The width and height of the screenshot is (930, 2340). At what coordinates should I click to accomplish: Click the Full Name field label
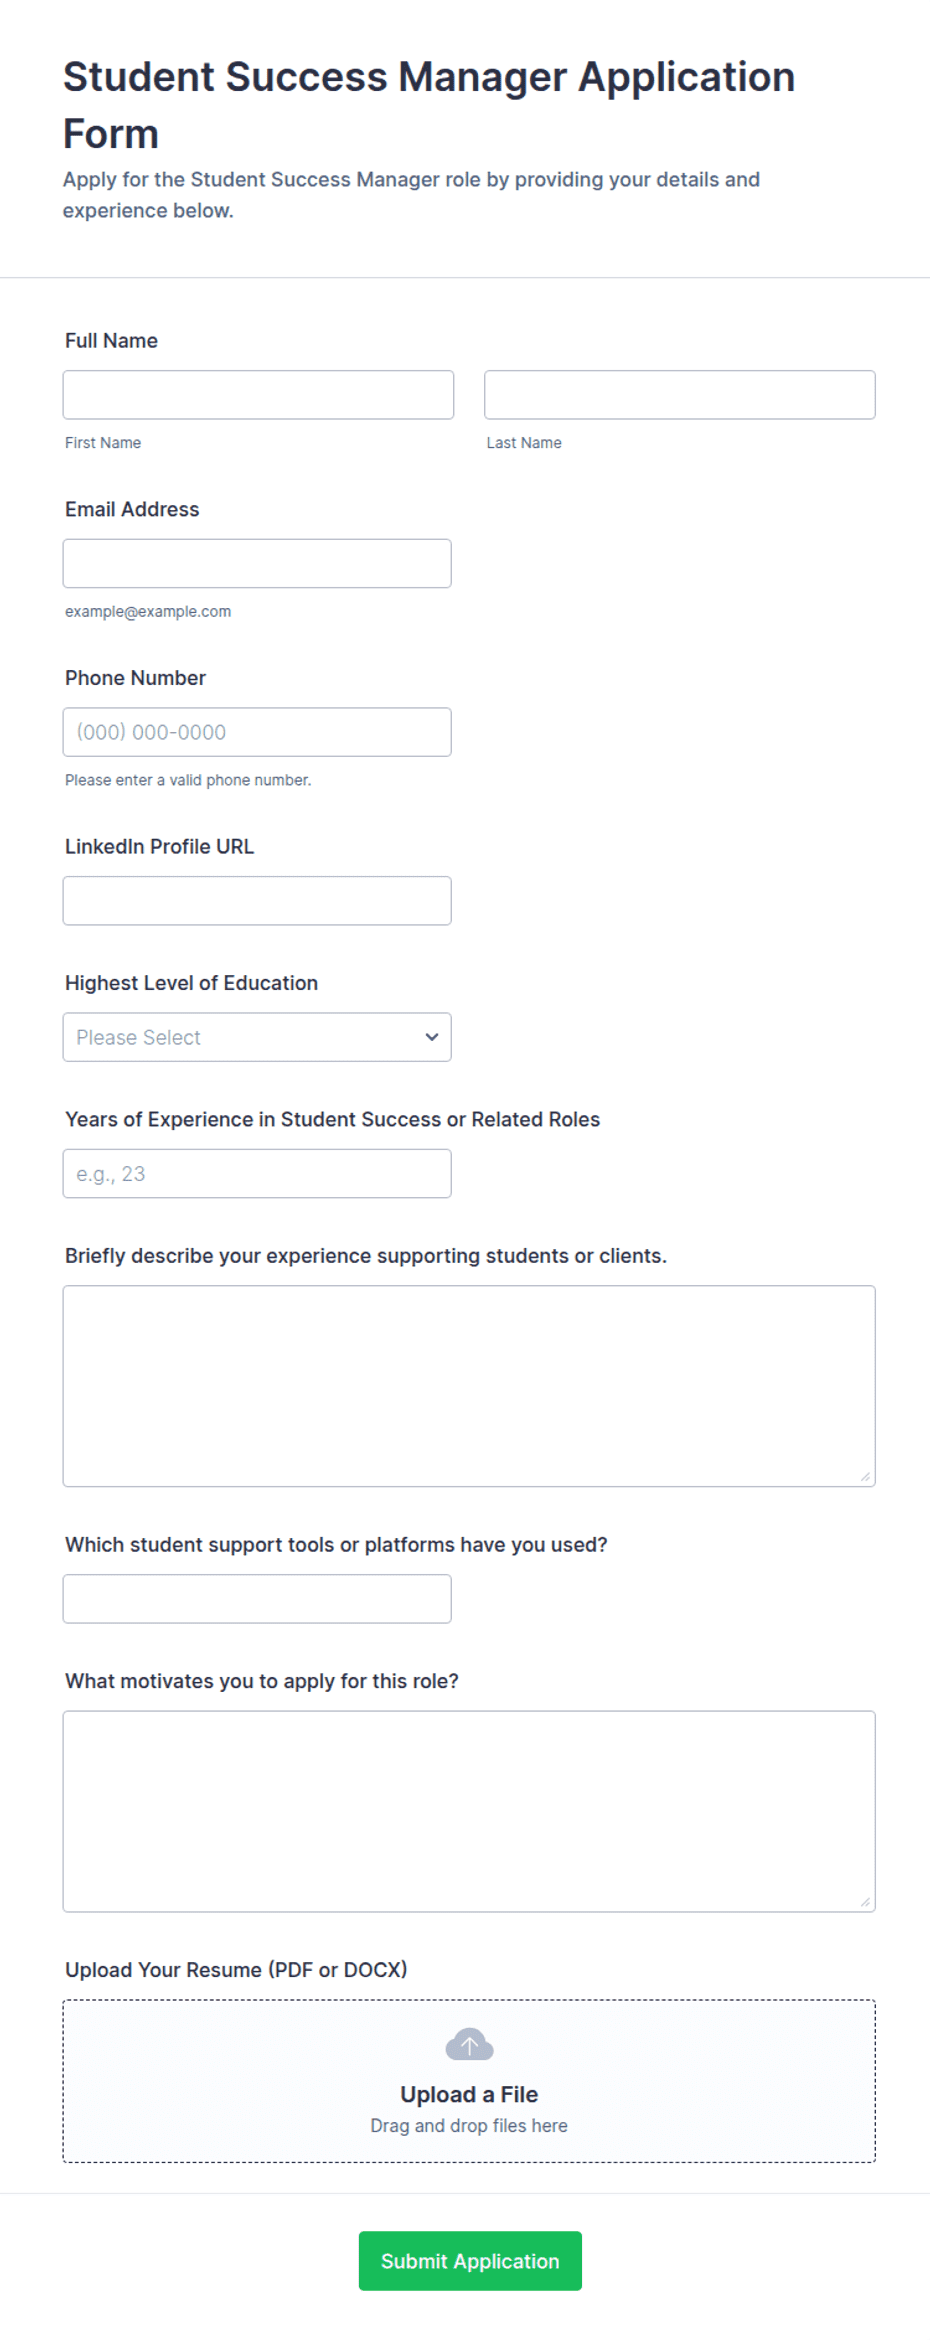coord(111,341)
